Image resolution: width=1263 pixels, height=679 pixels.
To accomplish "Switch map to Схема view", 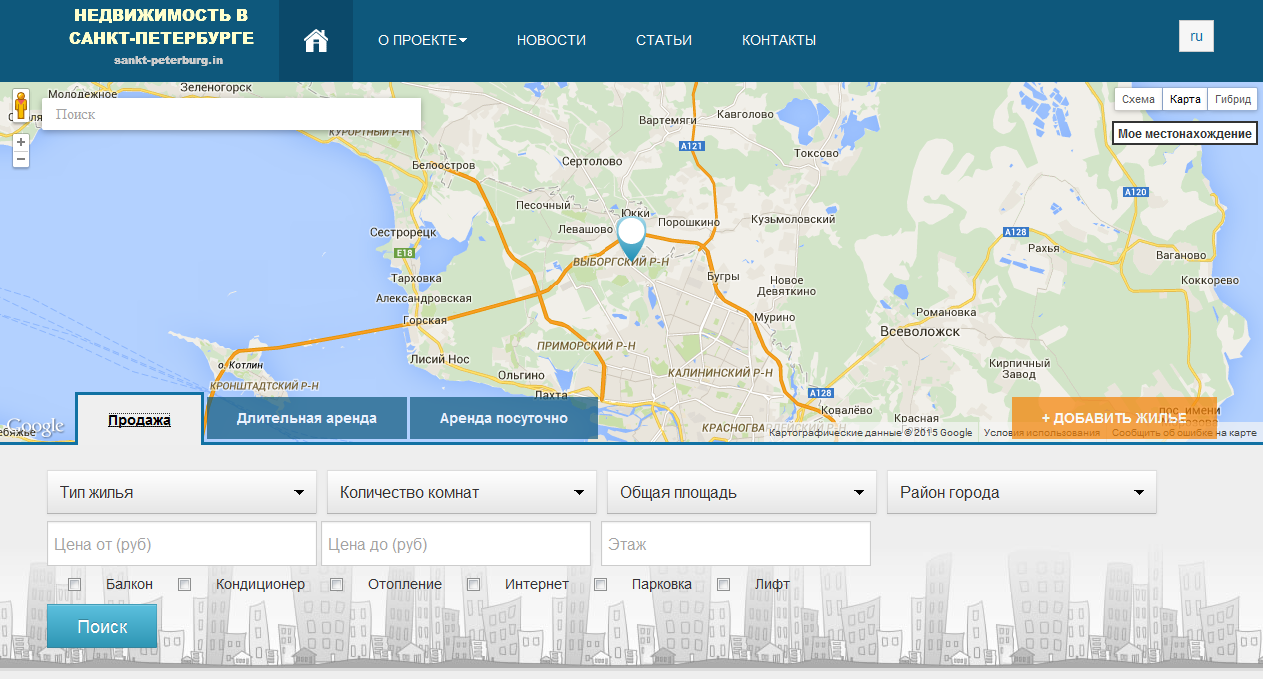I will pyautogui.click(x=1138, y=99).
